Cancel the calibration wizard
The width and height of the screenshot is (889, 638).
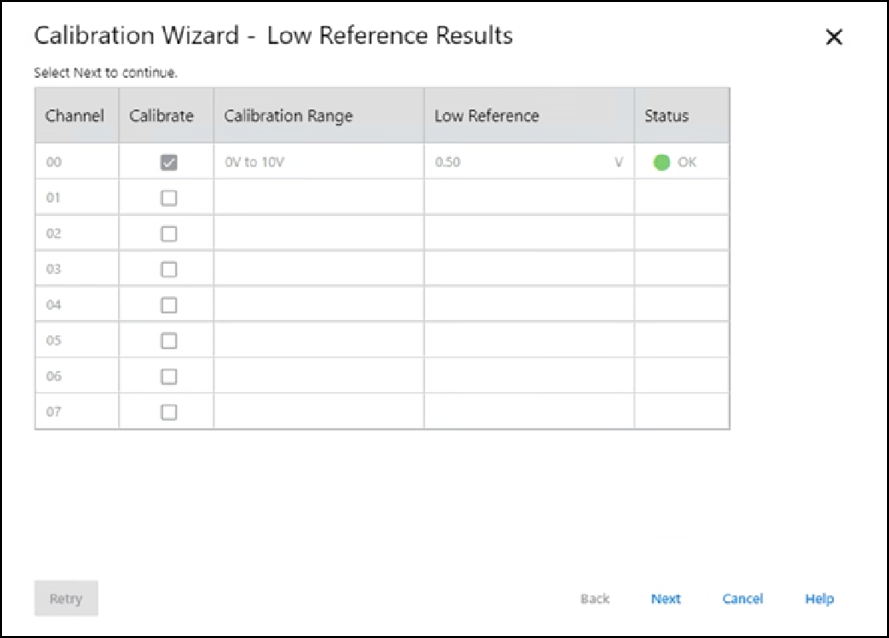tap(743, 599)
